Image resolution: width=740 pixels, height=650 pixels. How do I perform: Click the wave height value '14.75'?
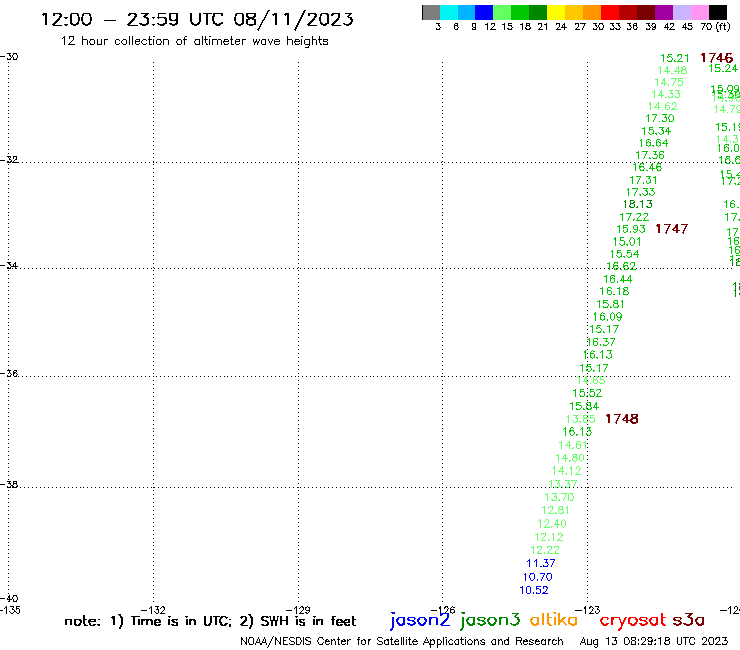(669, 82)
